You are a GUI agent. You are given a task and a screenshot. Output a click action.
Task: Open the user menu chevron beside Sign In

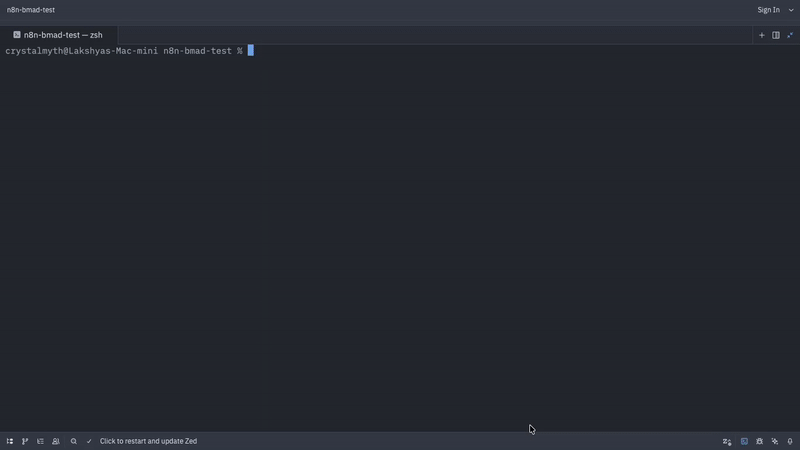coord(791,10)
